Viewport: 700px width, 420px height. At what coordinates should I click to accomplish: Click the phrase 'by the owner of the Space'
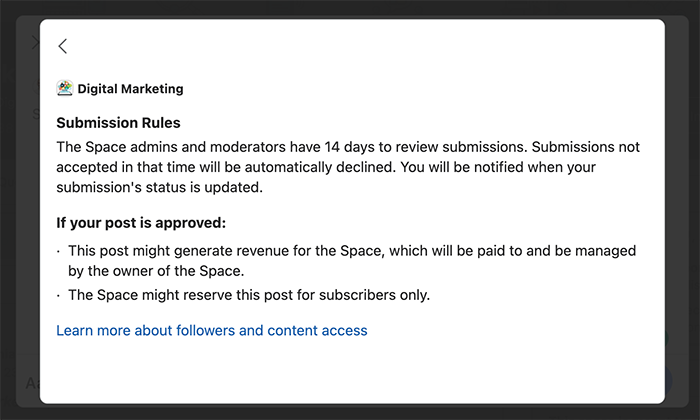(156, 271)
